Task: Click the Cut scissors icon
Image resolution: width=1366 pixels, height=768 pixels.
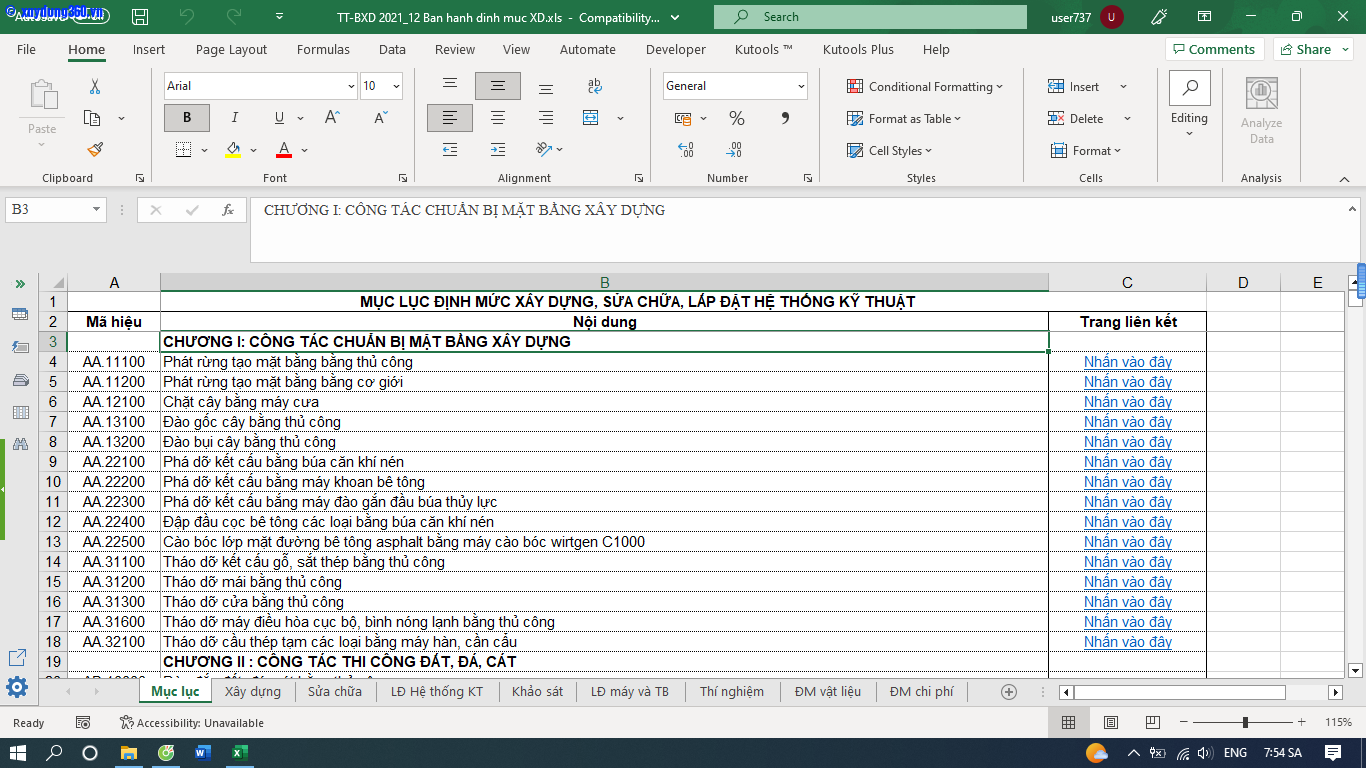Action: 95,87
